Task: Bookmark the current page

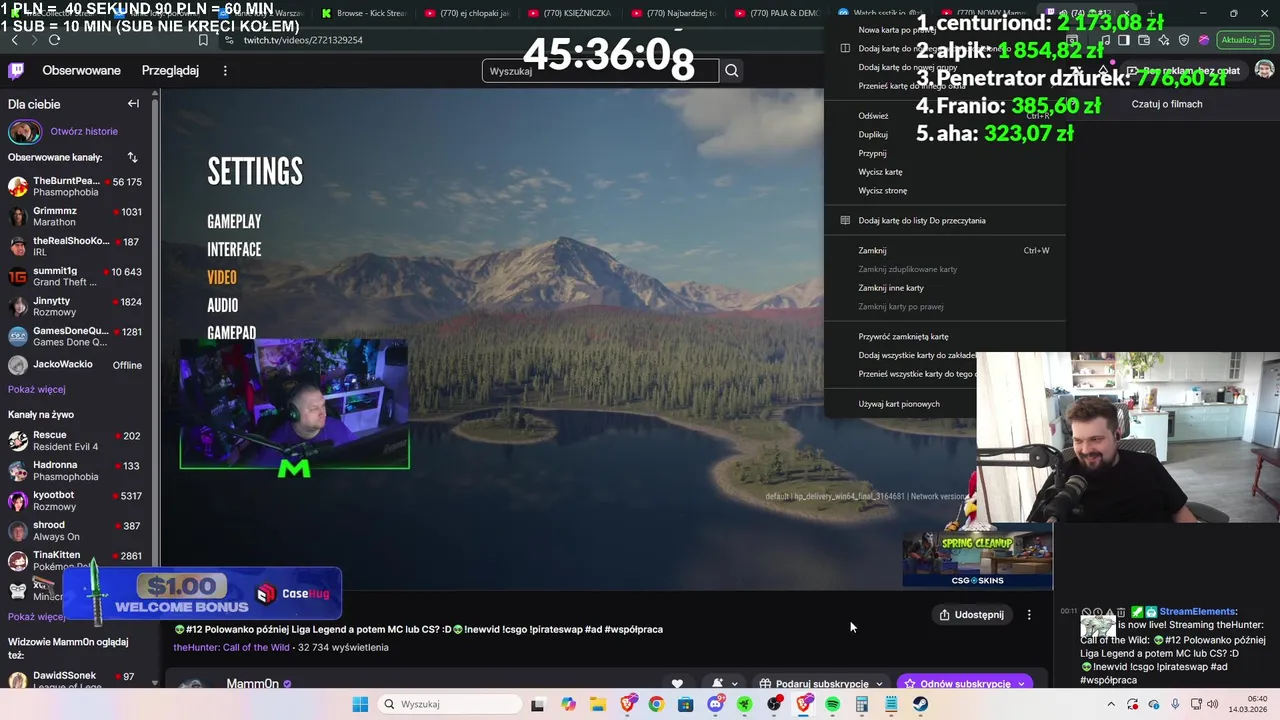Action: click(x=203, y=40)
